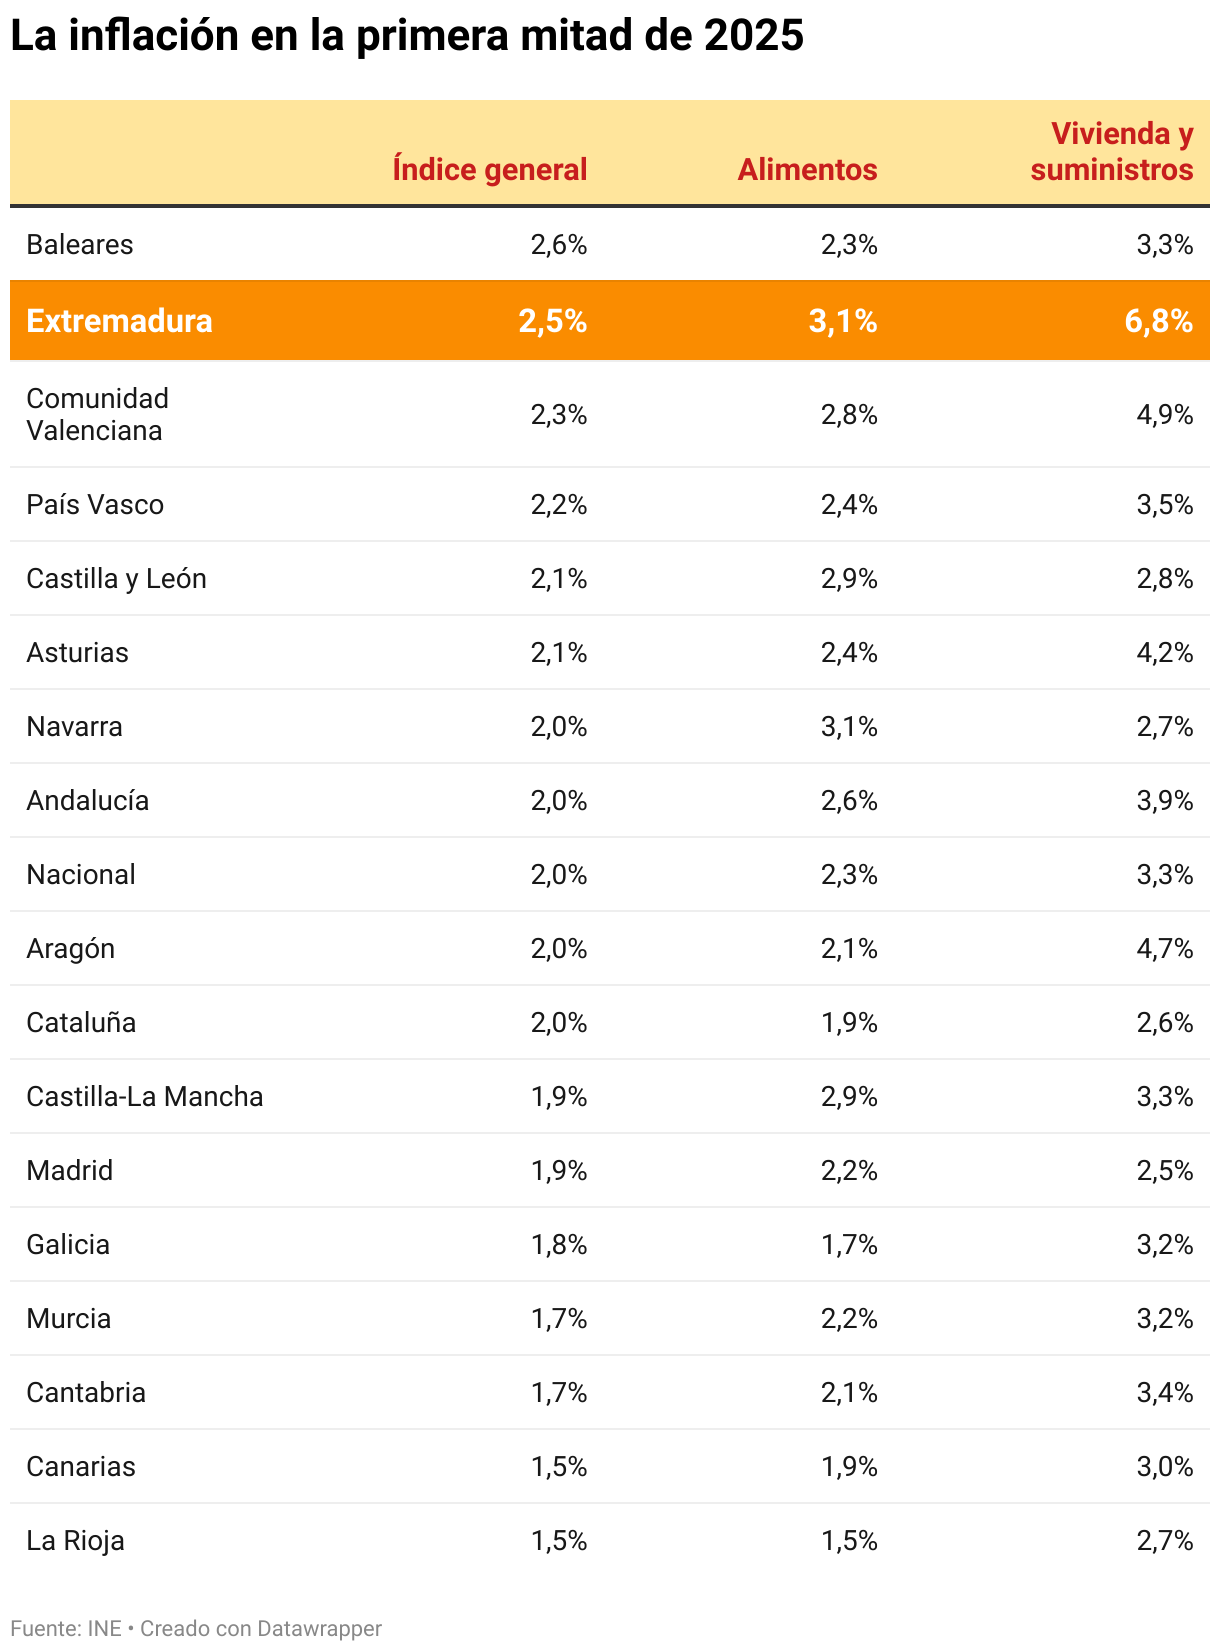The image size is (1220, 1652).
Task: Select the Castilla y León row
Action: [x=610, y=578]
